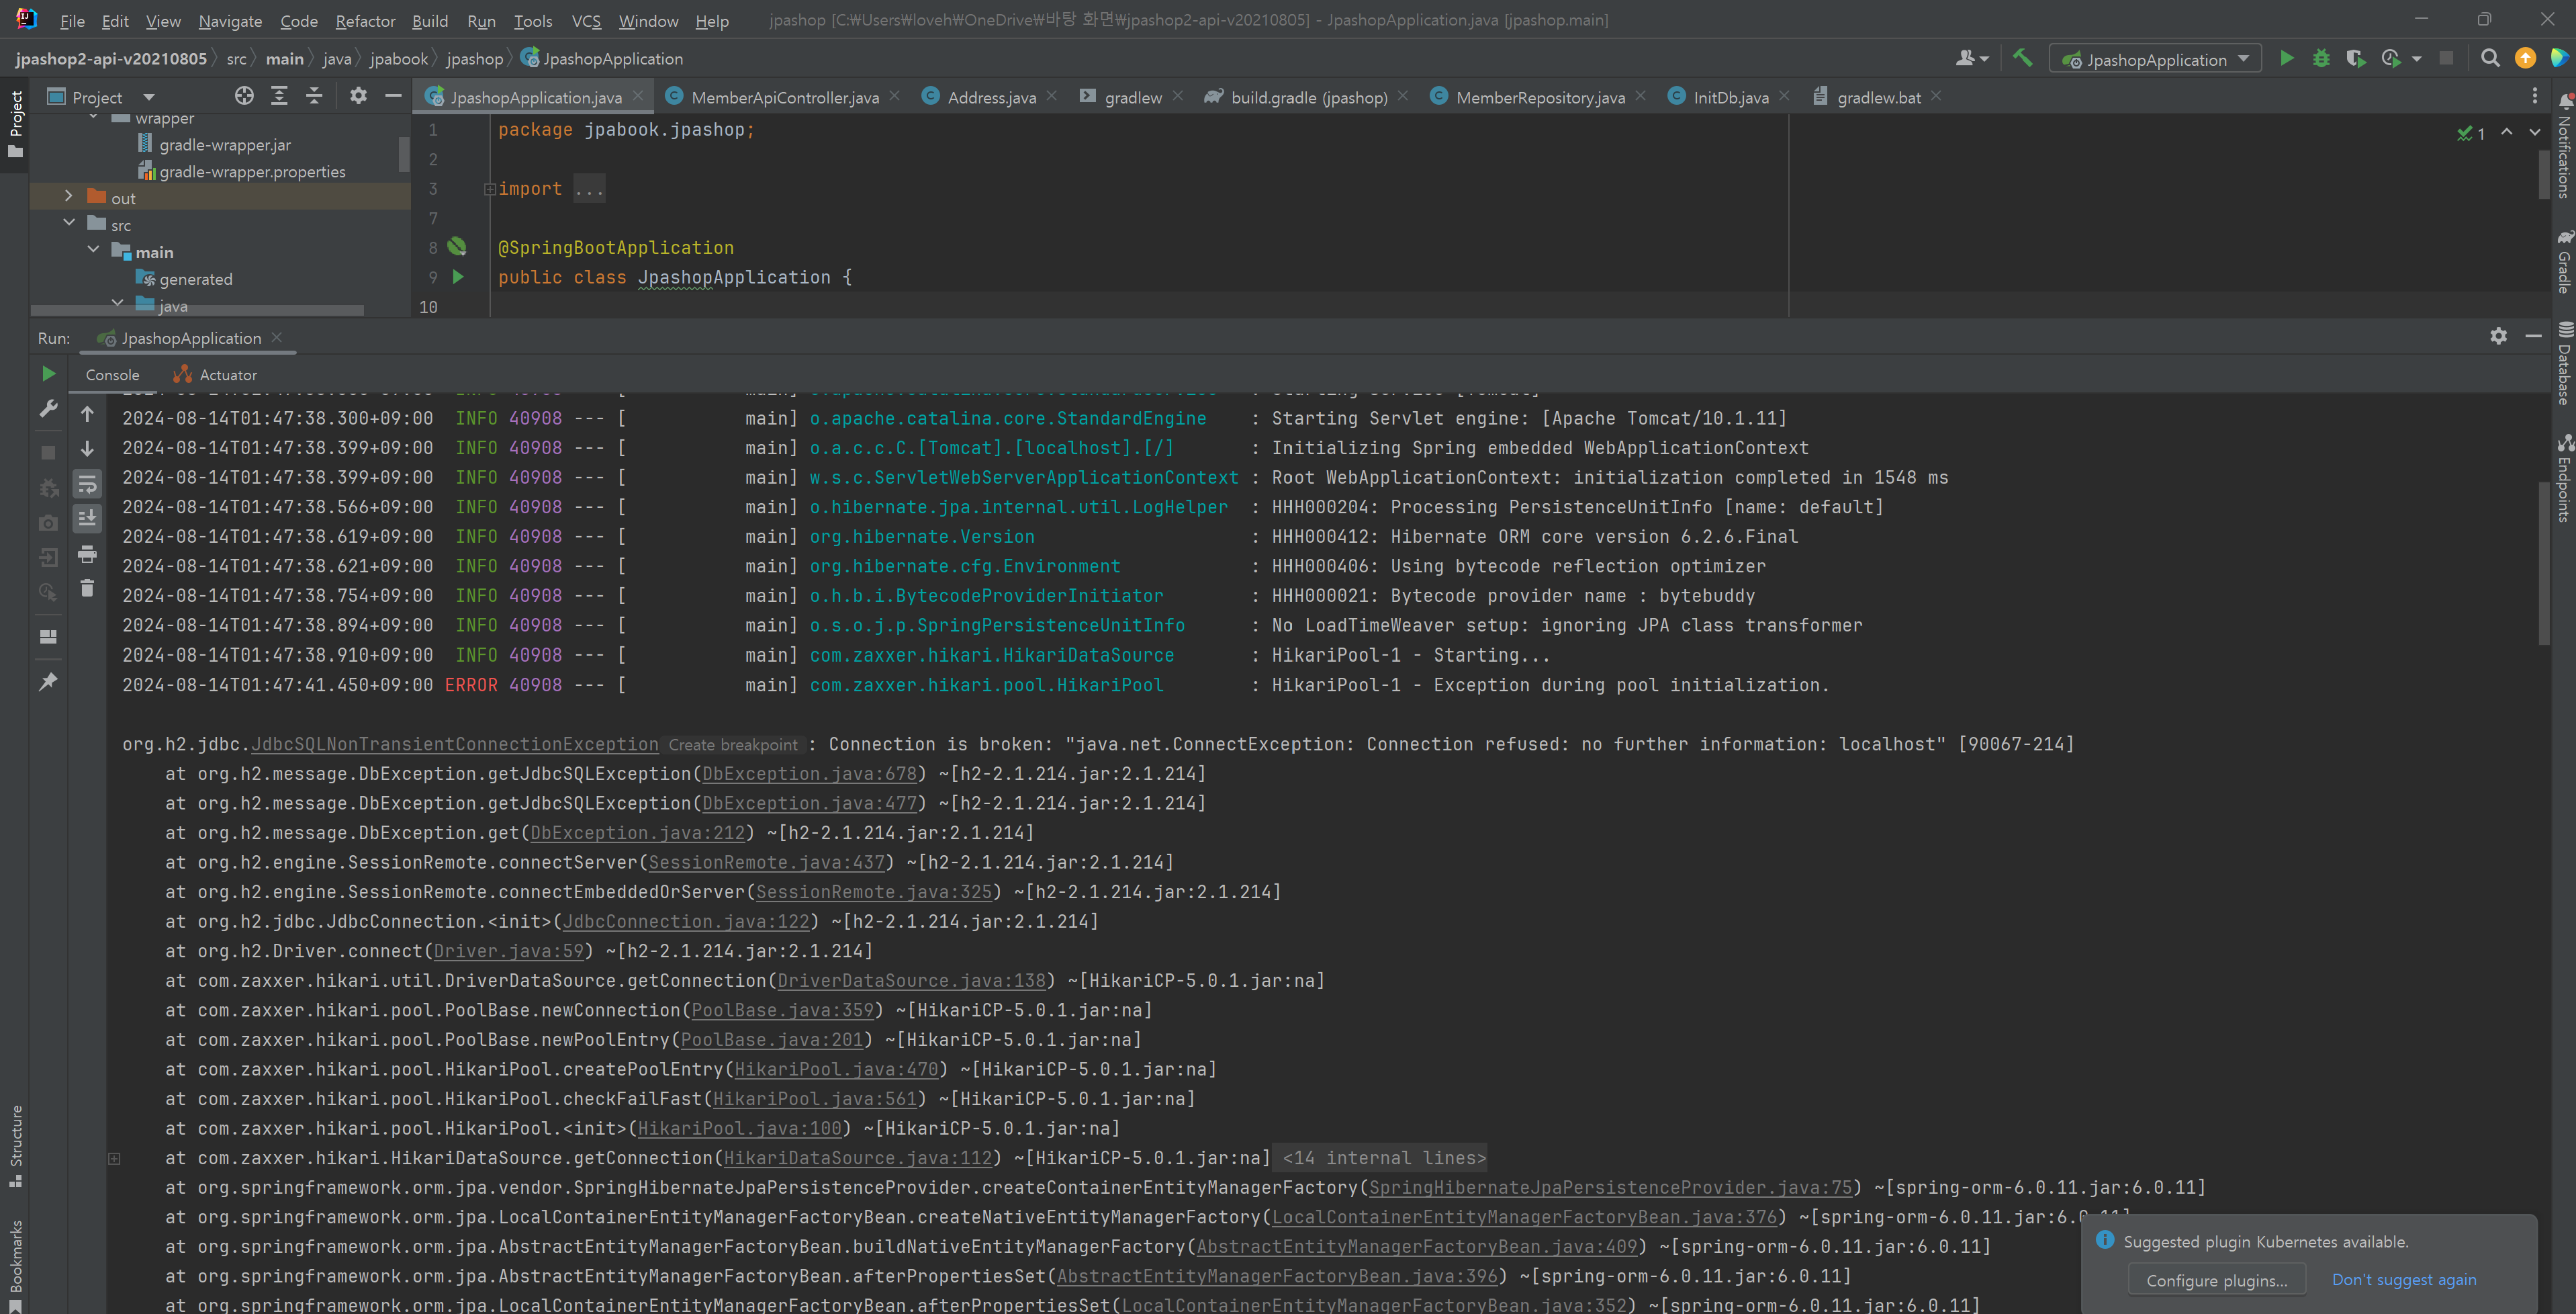Open DbException.java:678 stack trace link
The width and height of the screenshot is (2576, 1314).
(x=809, y=774)
